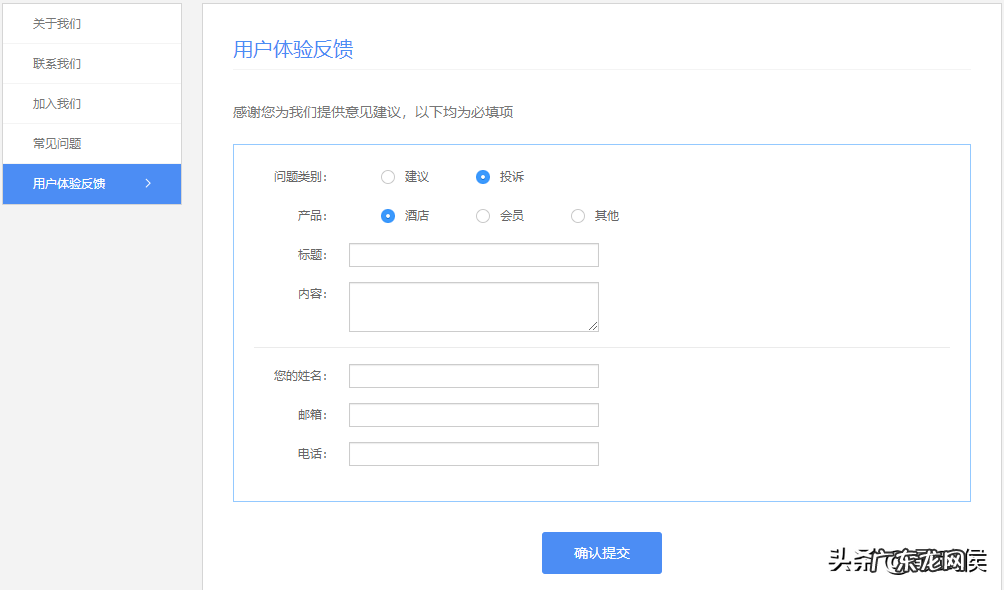Select the 会员 (member) product option
Viewport: 1004px width, 590px height.
pyautogui.click(x=481, y=215)
